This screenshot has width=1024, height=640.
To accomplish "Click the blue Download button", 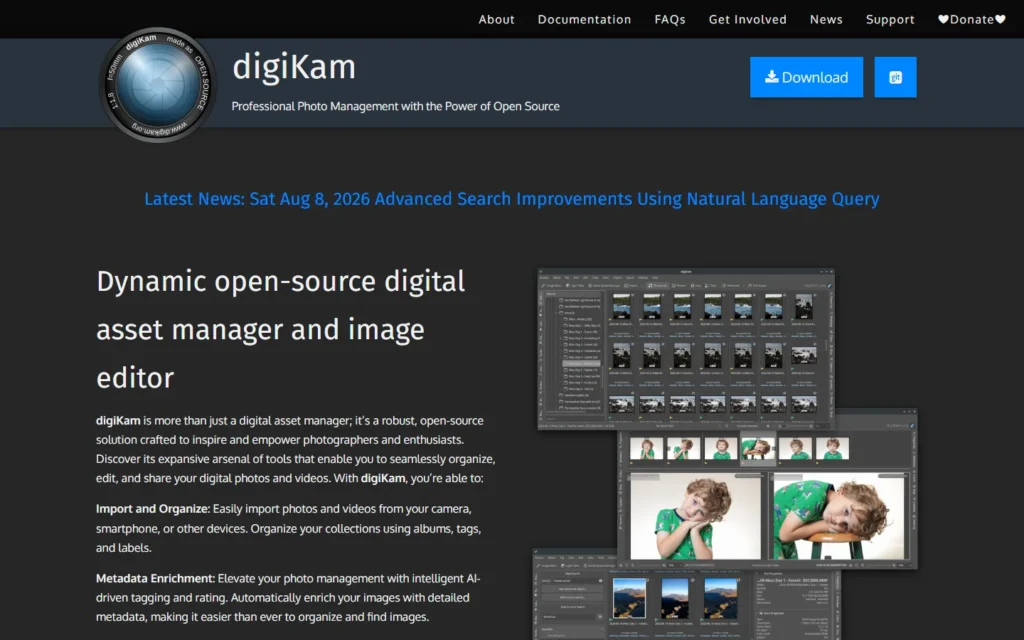I will 807,77.
